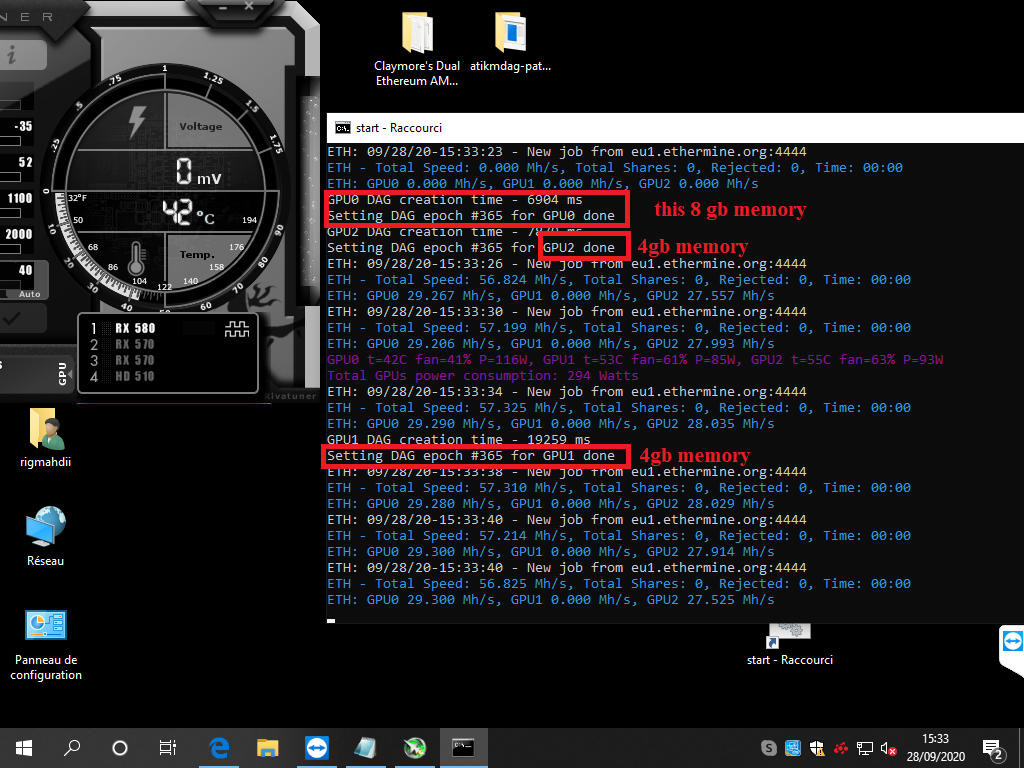Viewport: 1024px width, 768px height.
Task: Click the 15:33:38 New job line
Action: pos(567,472)
